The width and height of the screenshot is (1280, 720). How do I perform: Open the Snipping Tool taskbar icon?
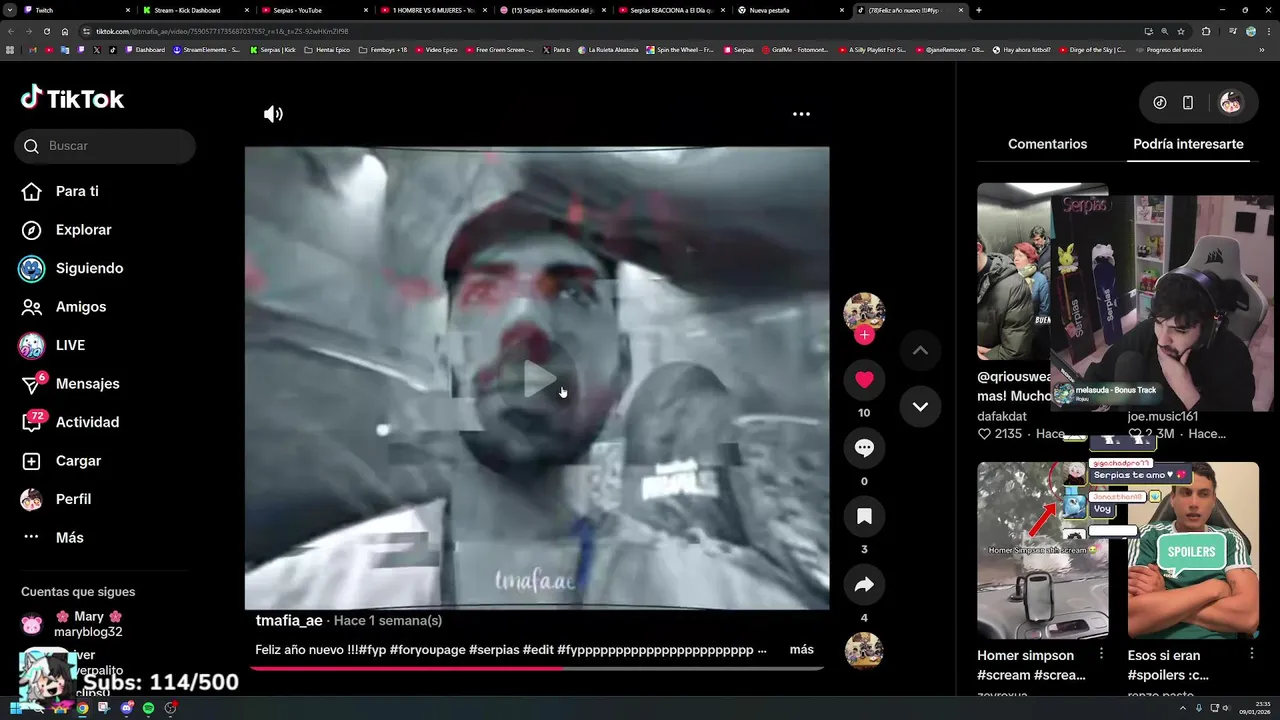pos(104,708)
